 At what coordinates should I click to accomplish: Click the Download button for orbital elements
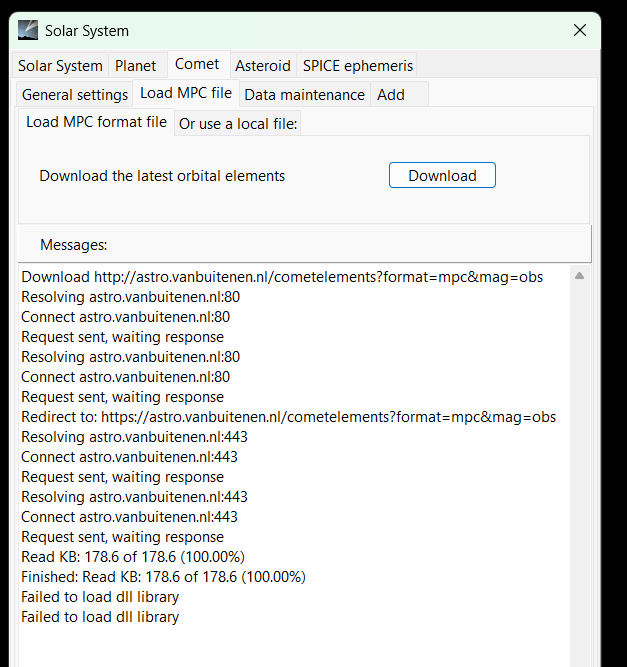(442, 175)
